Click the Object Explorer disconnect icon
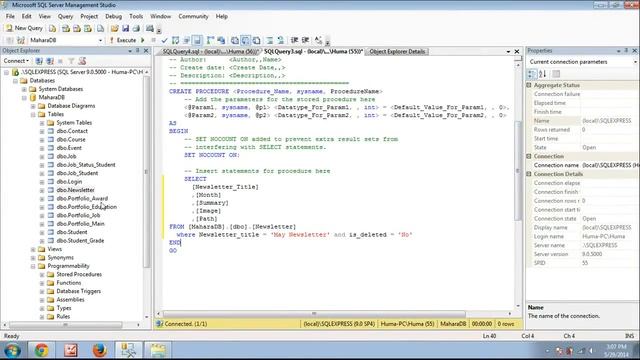Screen dimensions: 640x360 pos(50,61)
